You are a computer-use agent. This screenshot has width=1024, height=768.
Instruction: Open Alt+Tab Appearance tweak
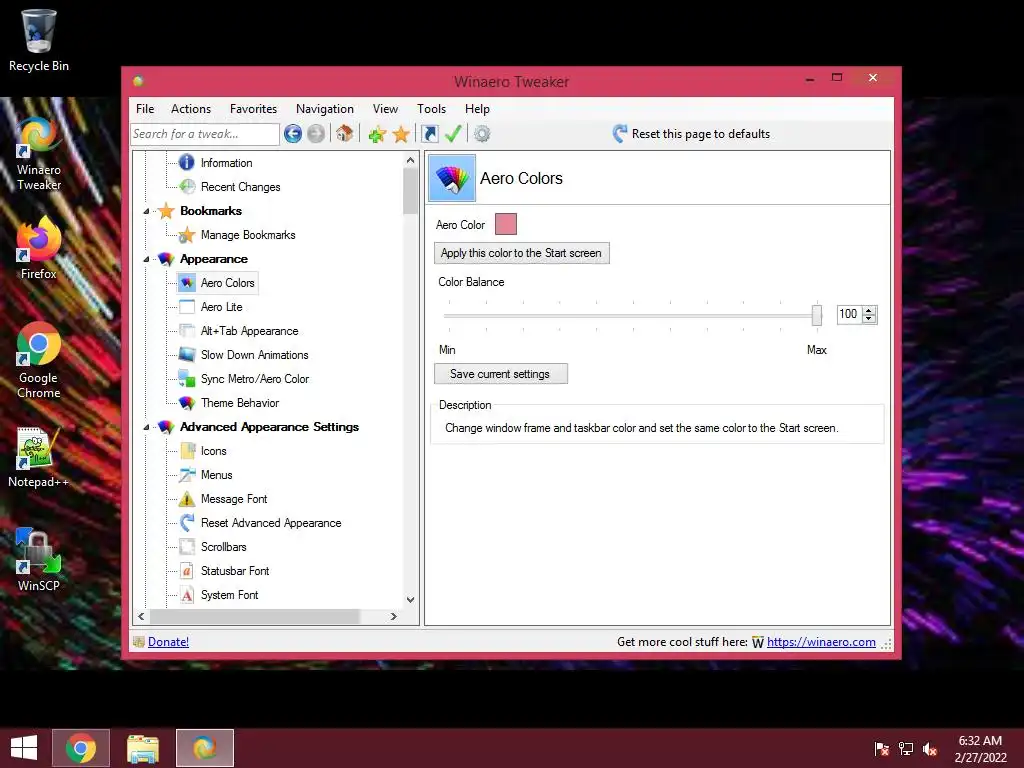249,331
